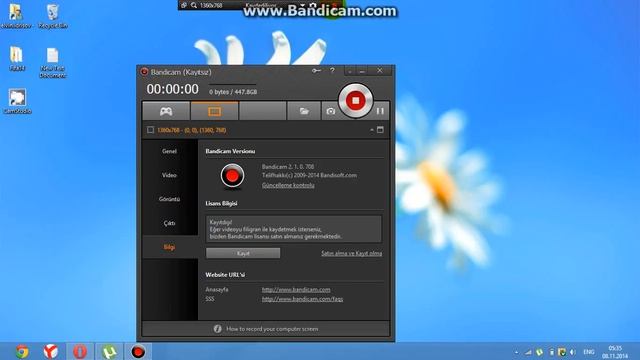The image size is (640, 360).
Task: Select the zipped folder icon on desktop
Action: pos(17,59)
